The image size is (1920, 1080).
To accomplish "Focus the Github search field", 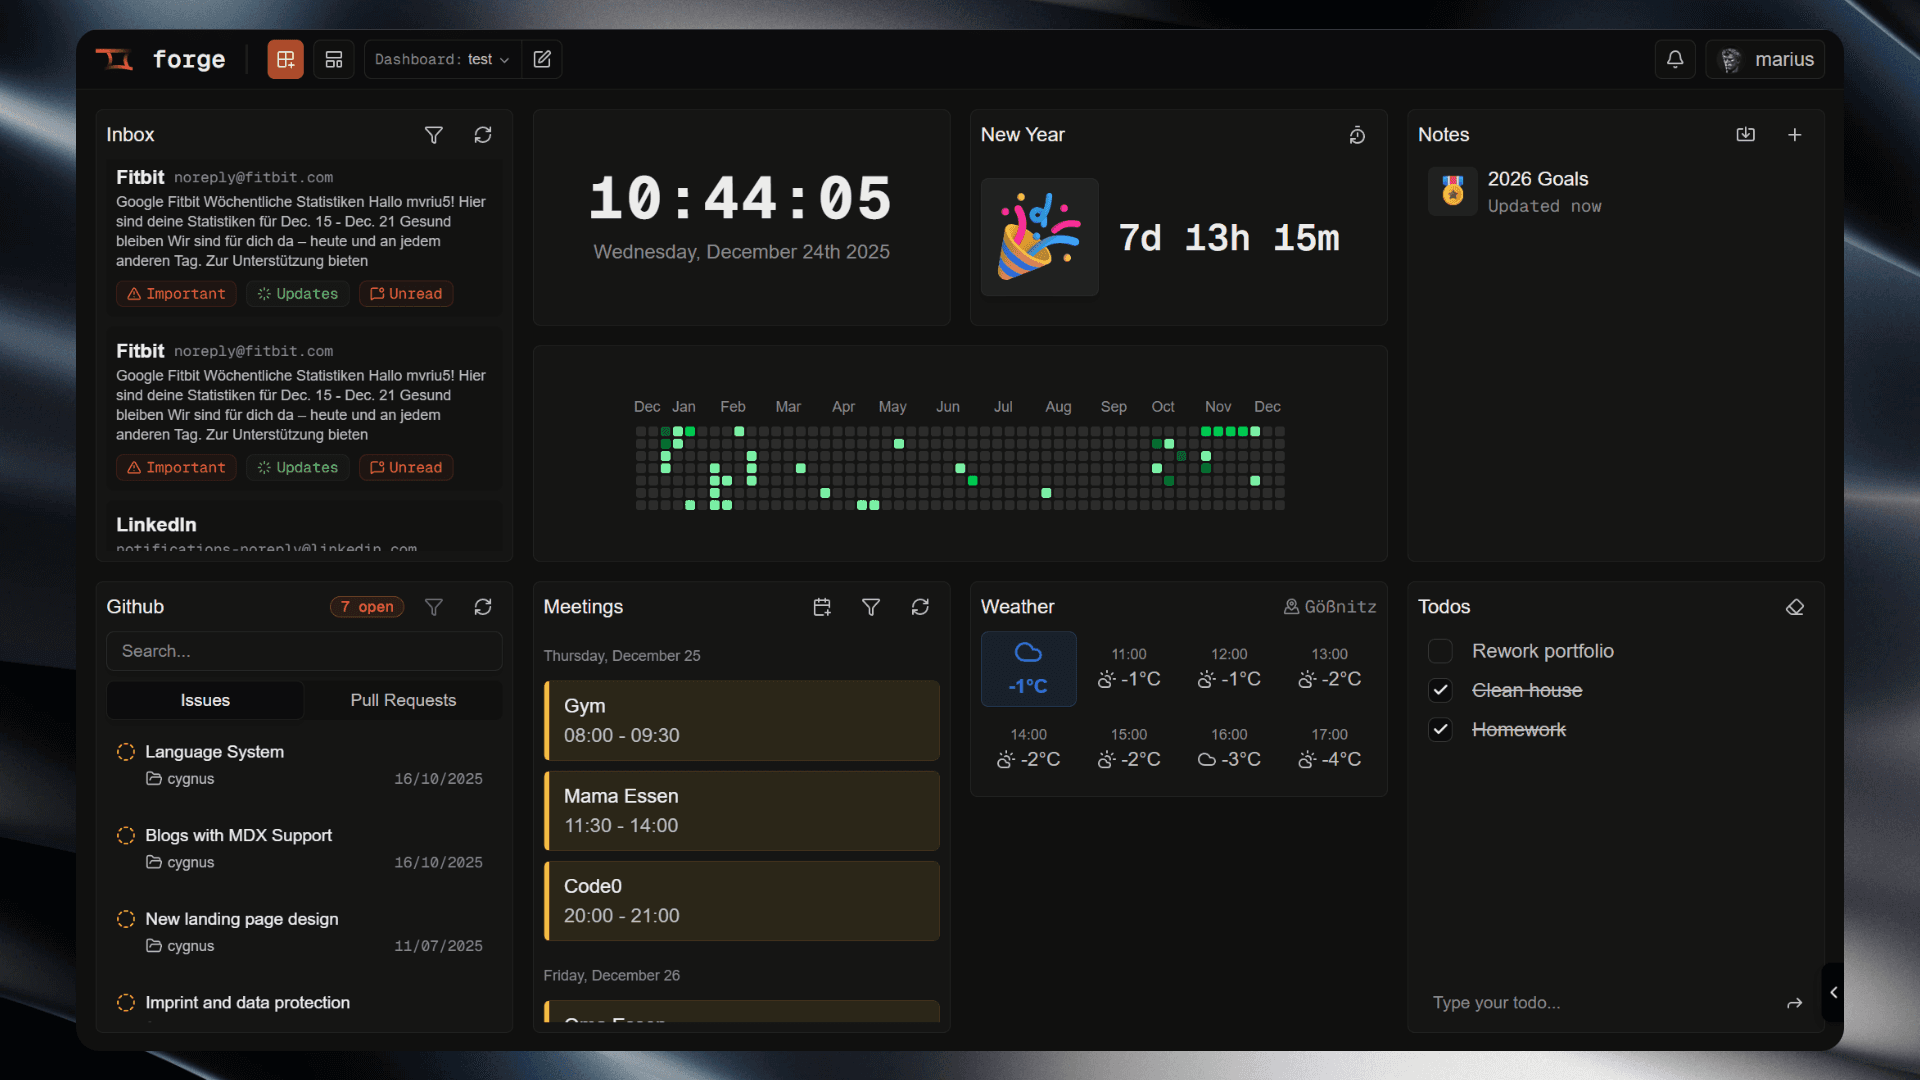I will point(304,651).
